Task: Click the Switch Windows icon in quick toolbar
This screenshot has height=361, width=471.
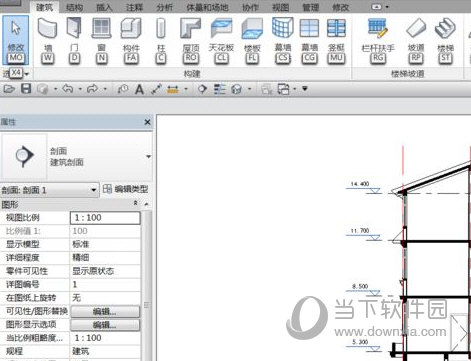Action: pos(283,89)
